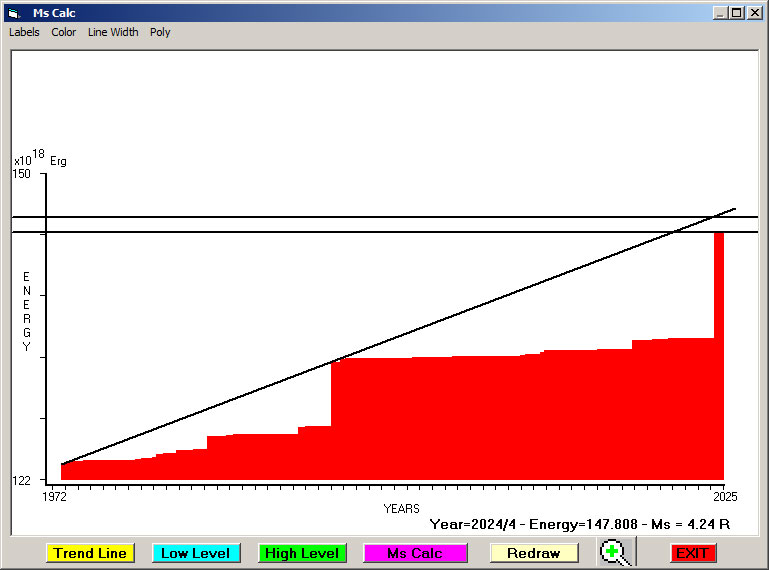
Task: Click the magnifier zoom icon
Action: [617, 552]
